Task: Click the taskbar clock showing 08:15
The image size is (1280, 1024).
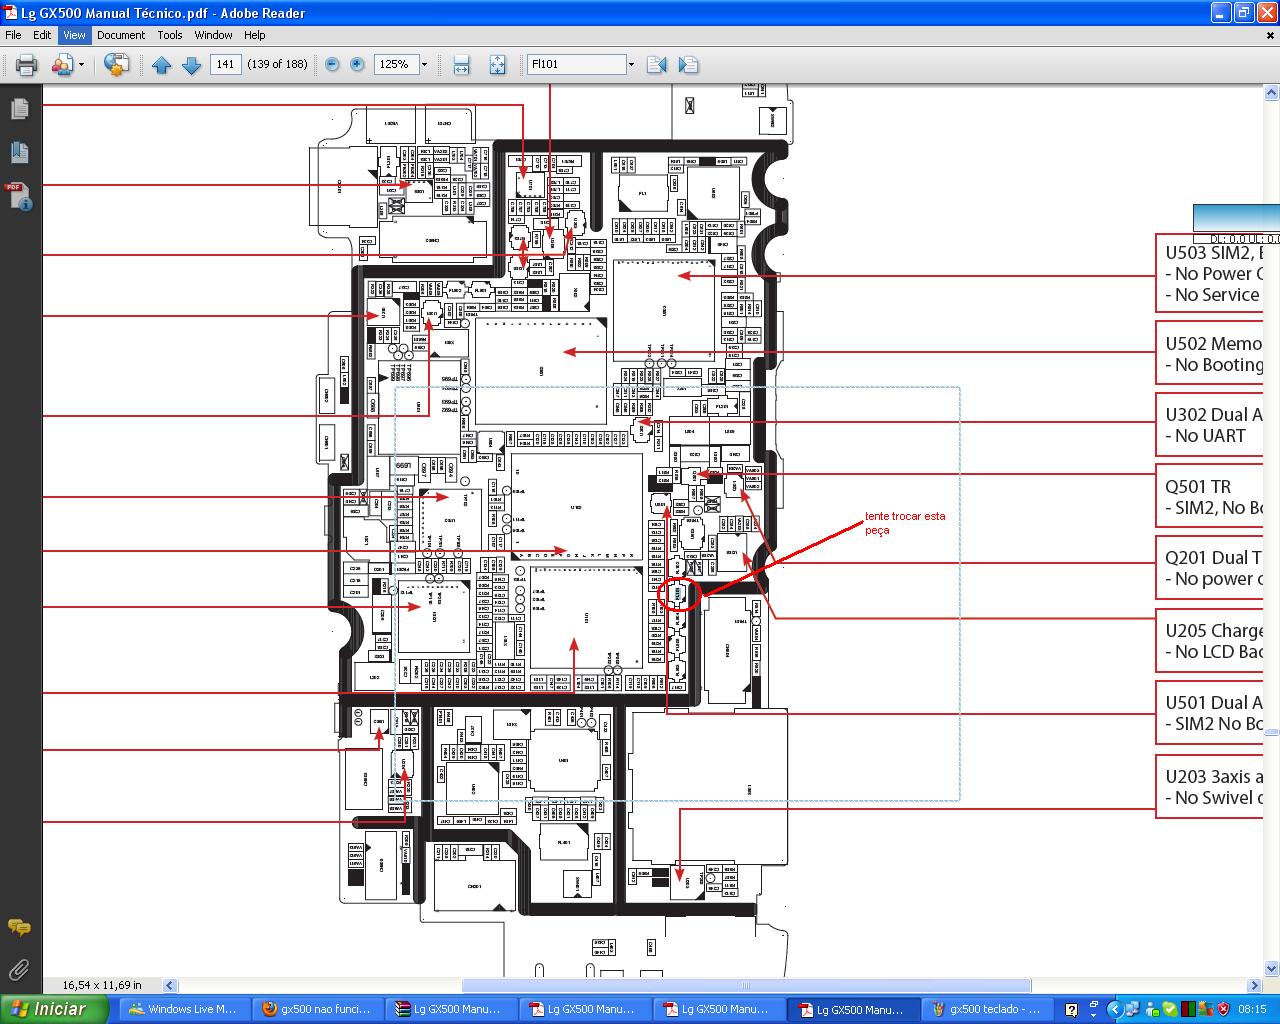Action: pos(1252,1009)
